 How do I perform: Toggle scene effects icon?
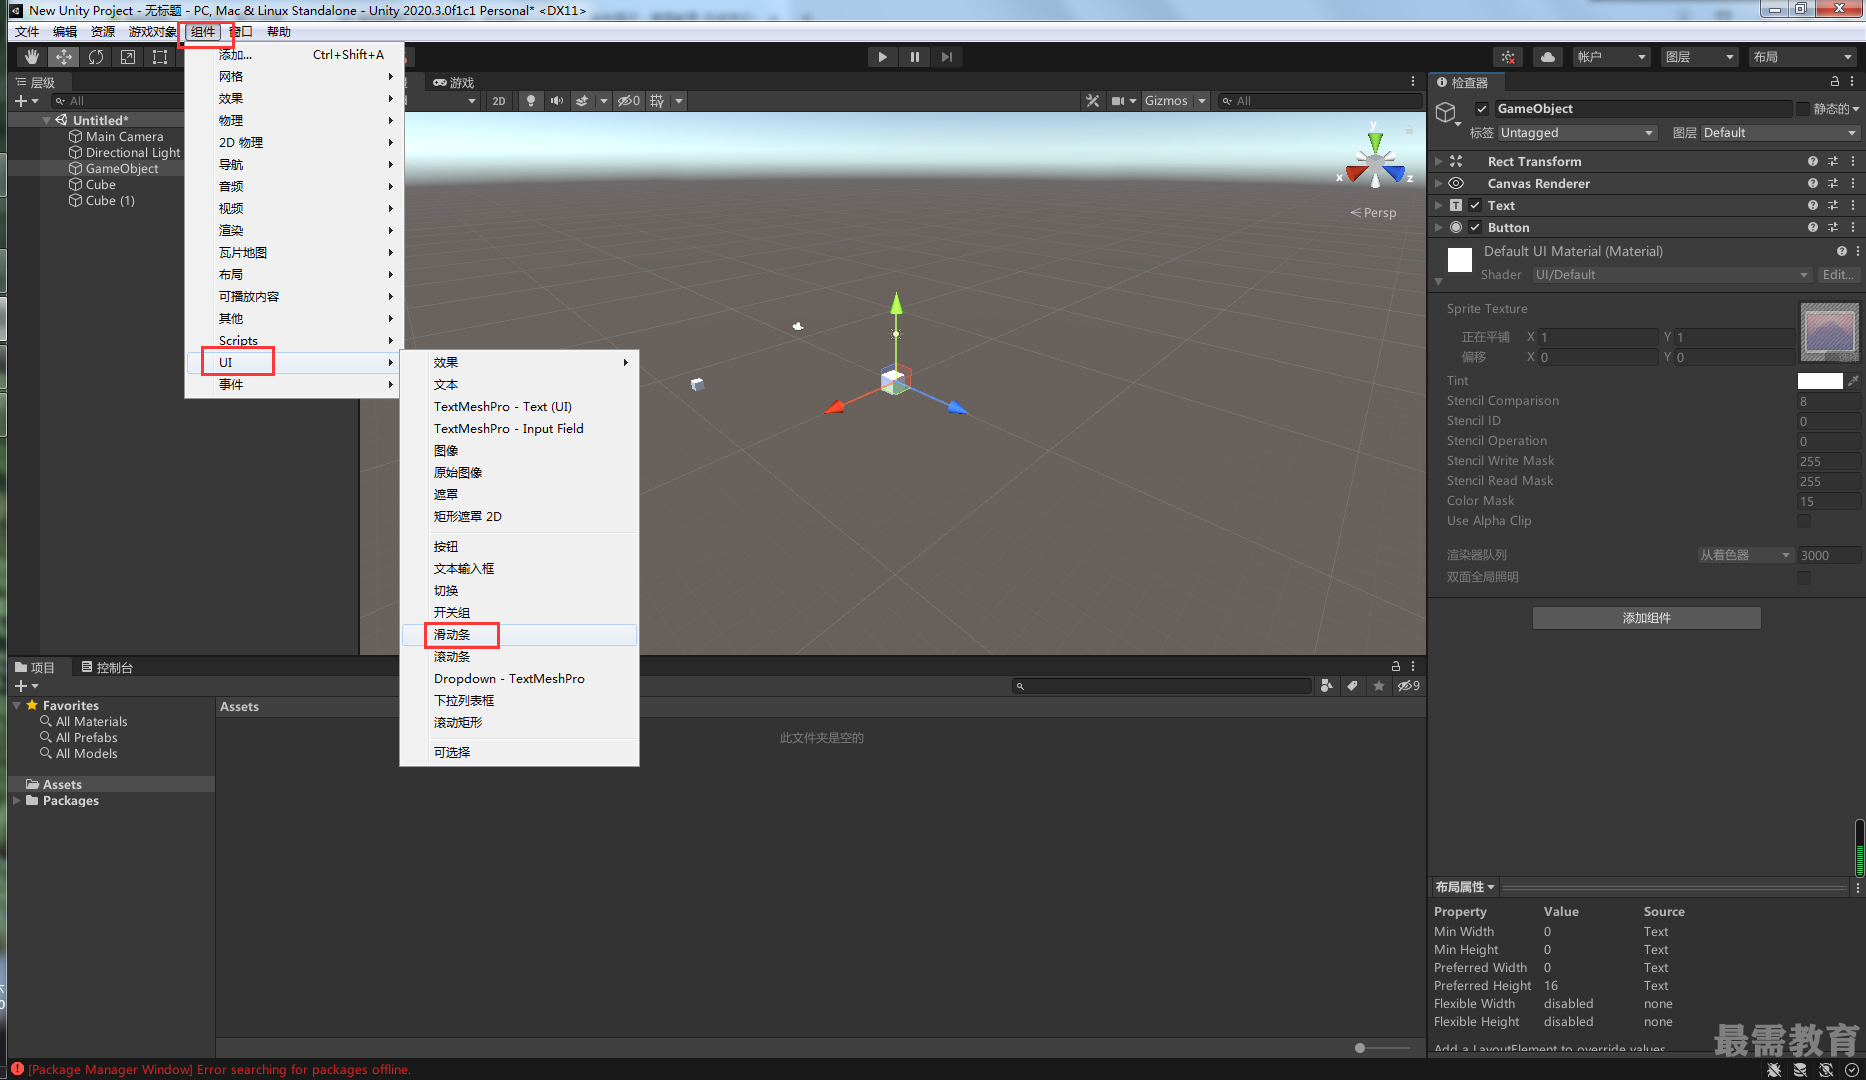click(582, 101)
